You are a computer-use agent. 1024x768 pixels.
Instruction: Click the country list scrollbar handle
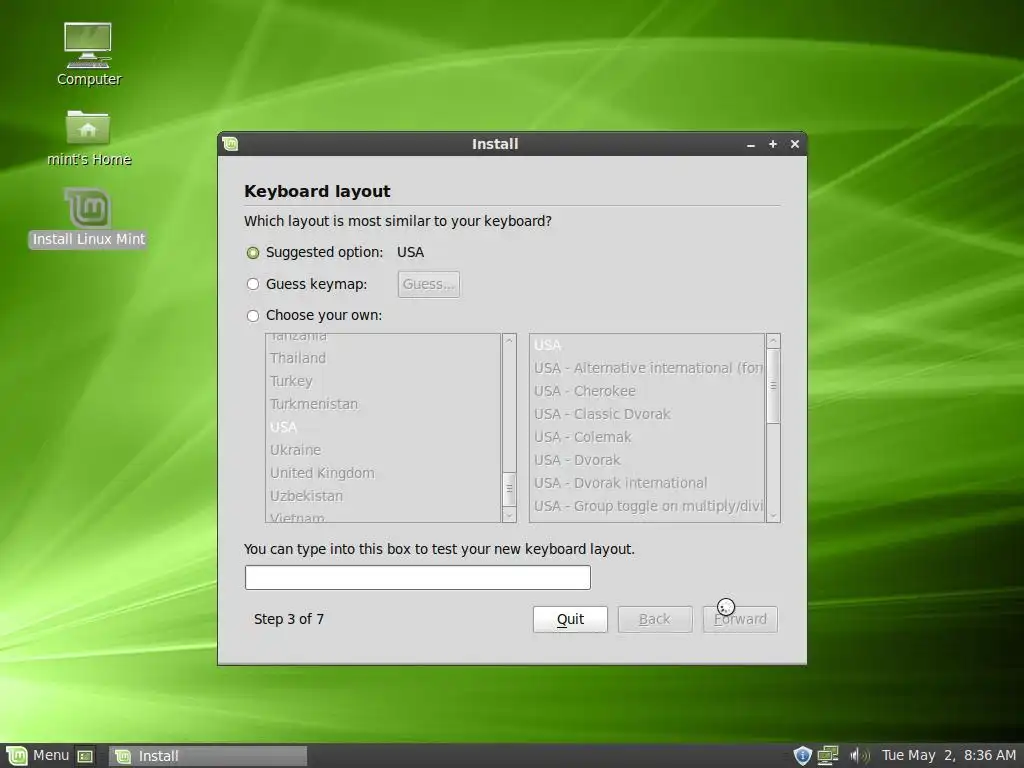pyautogui.click(x=509, y=489)
